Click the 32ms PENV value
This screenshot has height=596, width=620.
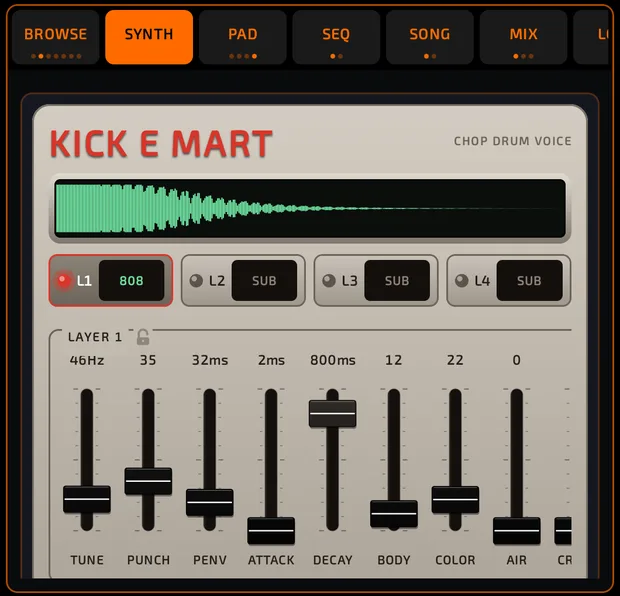(210, 360)
